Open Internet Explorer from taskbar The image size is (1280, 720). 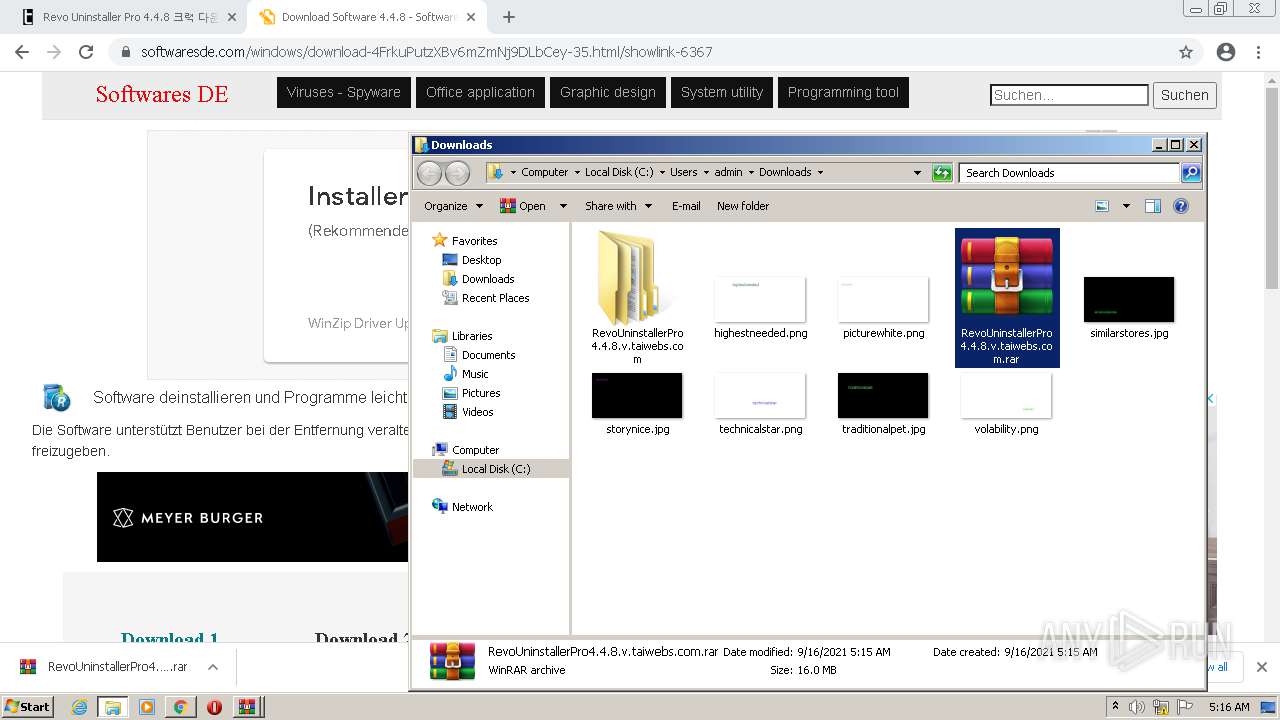coord(79,707)
